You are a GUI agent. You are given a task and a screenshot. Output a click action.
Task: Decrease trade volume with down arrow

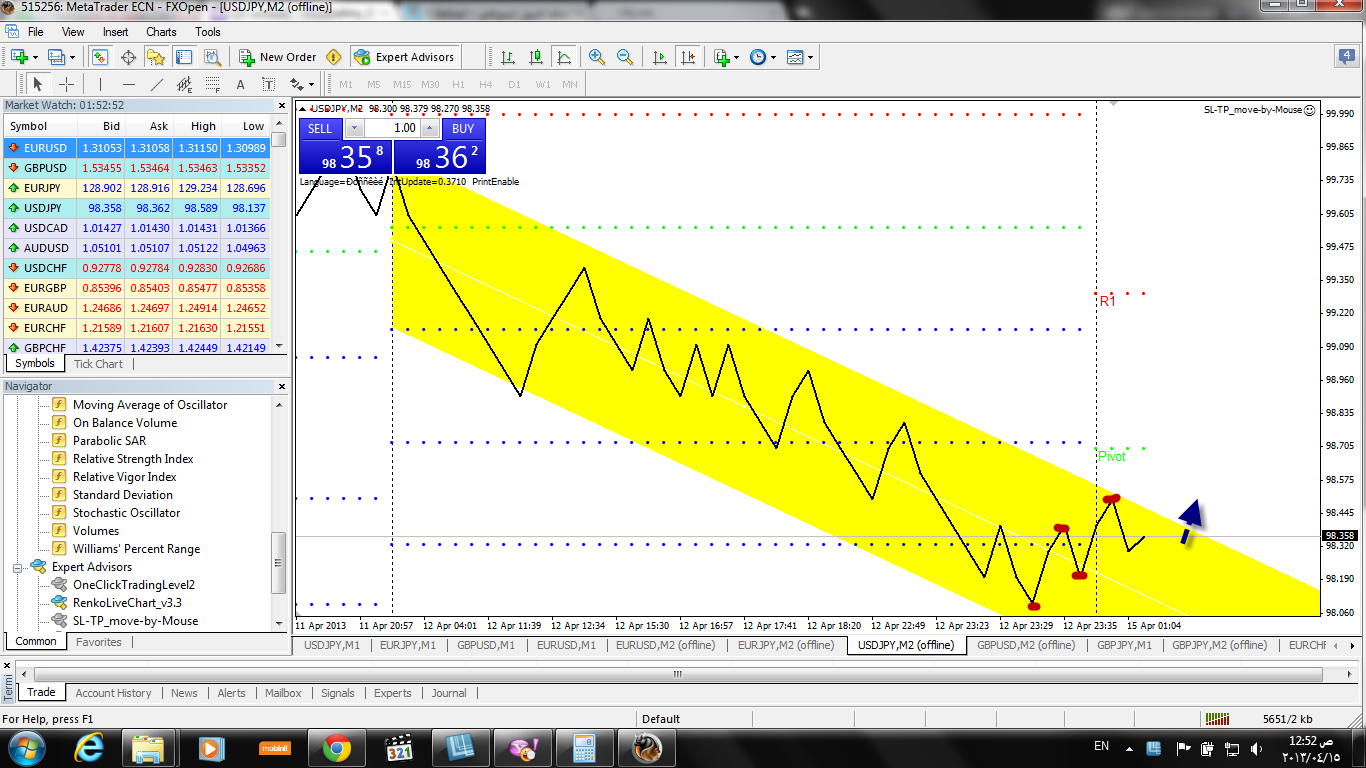coord(355,128)
